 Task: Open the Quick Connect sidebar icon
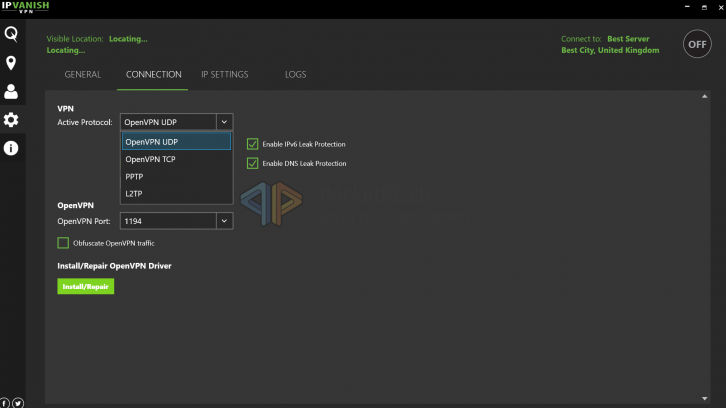11,36
